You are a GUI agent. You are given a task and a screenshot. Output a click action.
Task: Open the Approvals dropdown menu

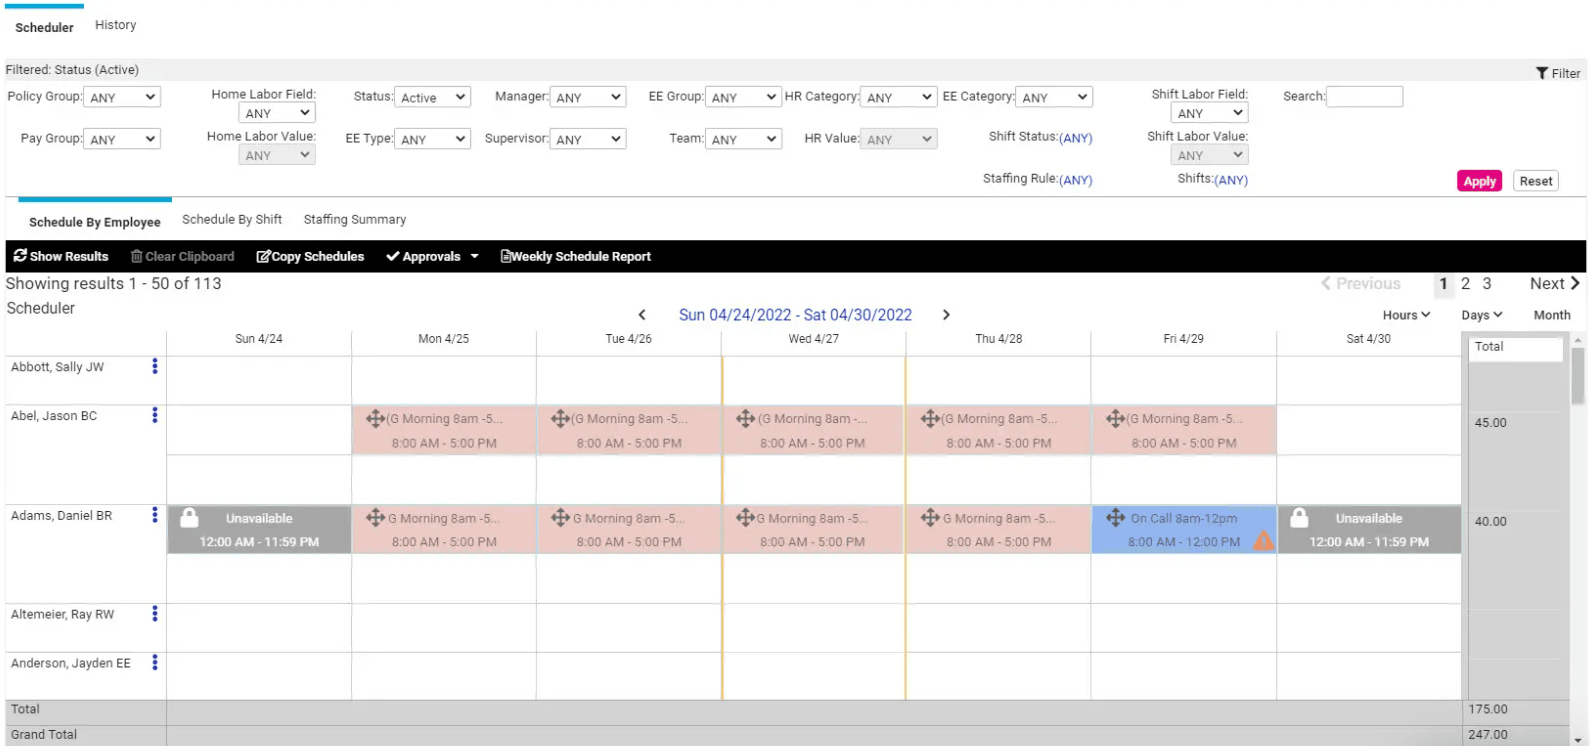[433, 256]
